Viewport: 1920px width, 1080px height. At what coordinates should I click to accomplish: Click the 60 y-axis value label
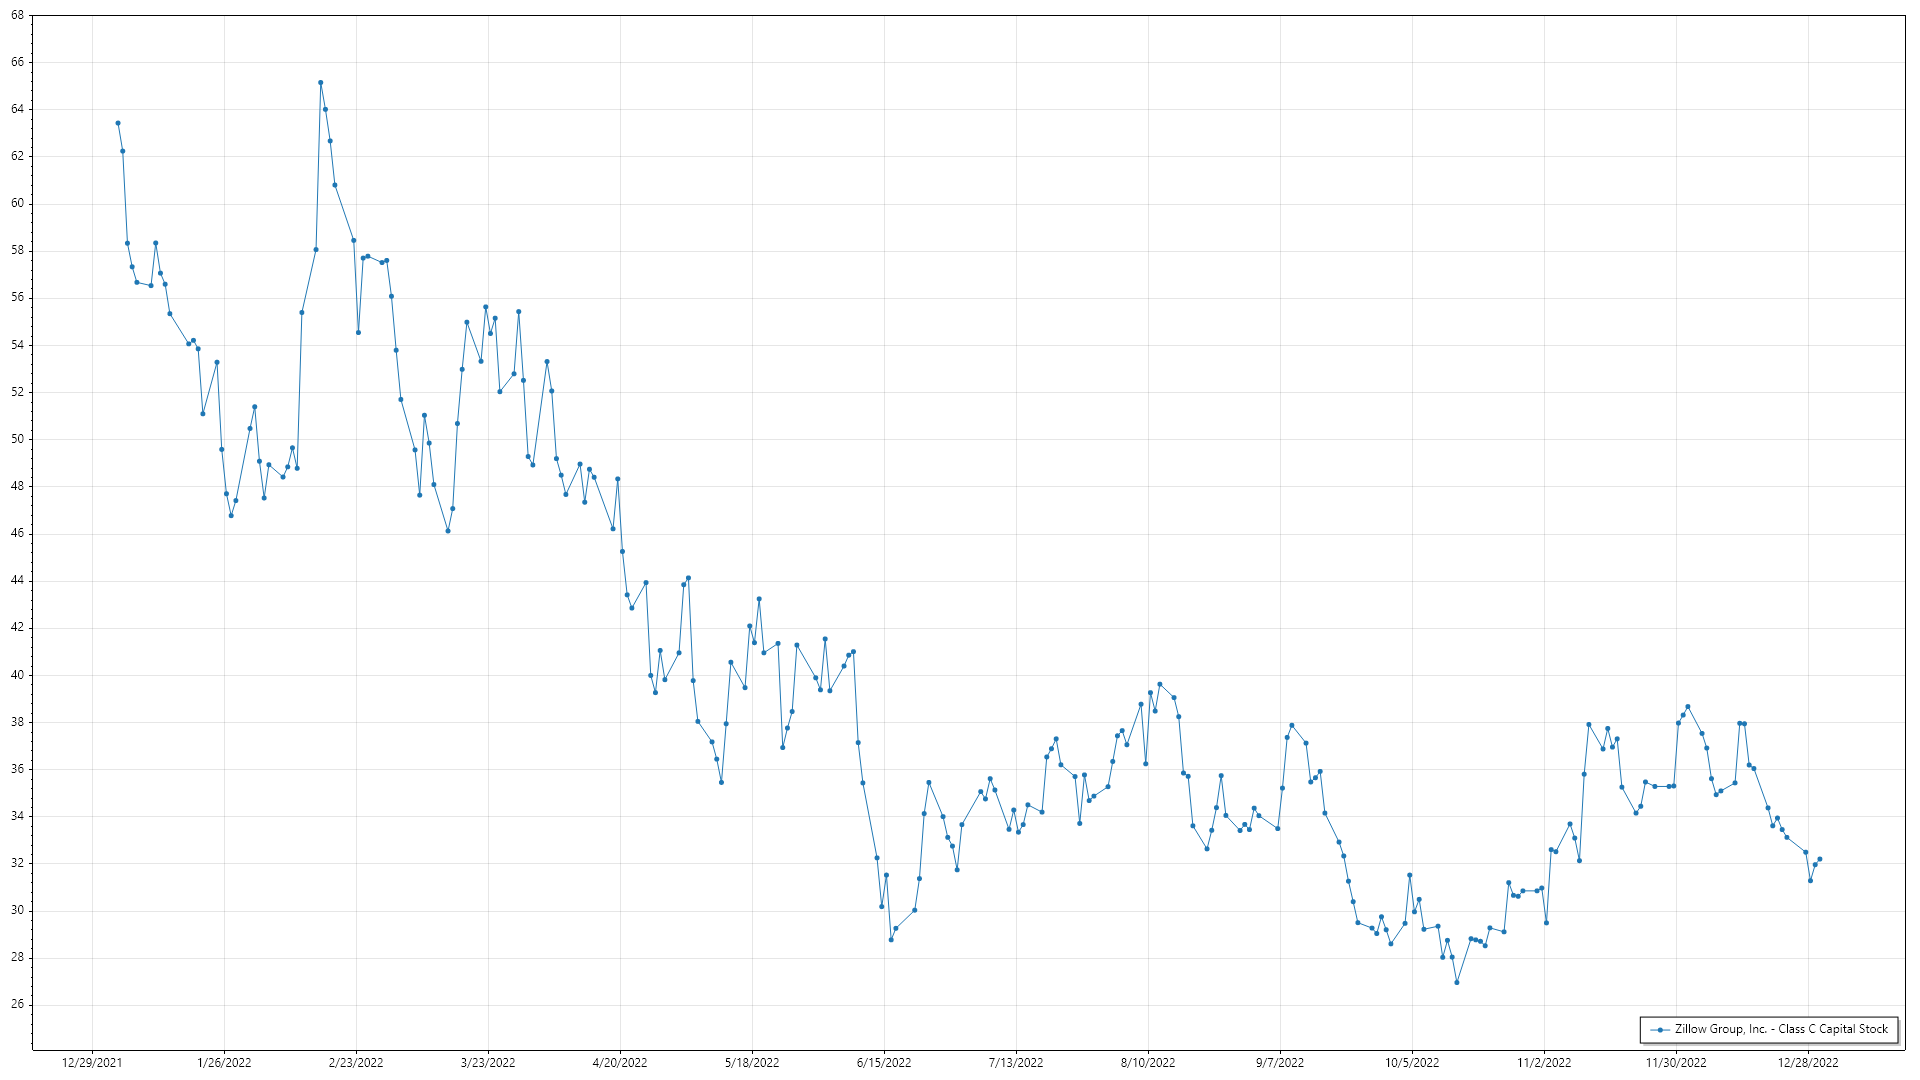17,204
